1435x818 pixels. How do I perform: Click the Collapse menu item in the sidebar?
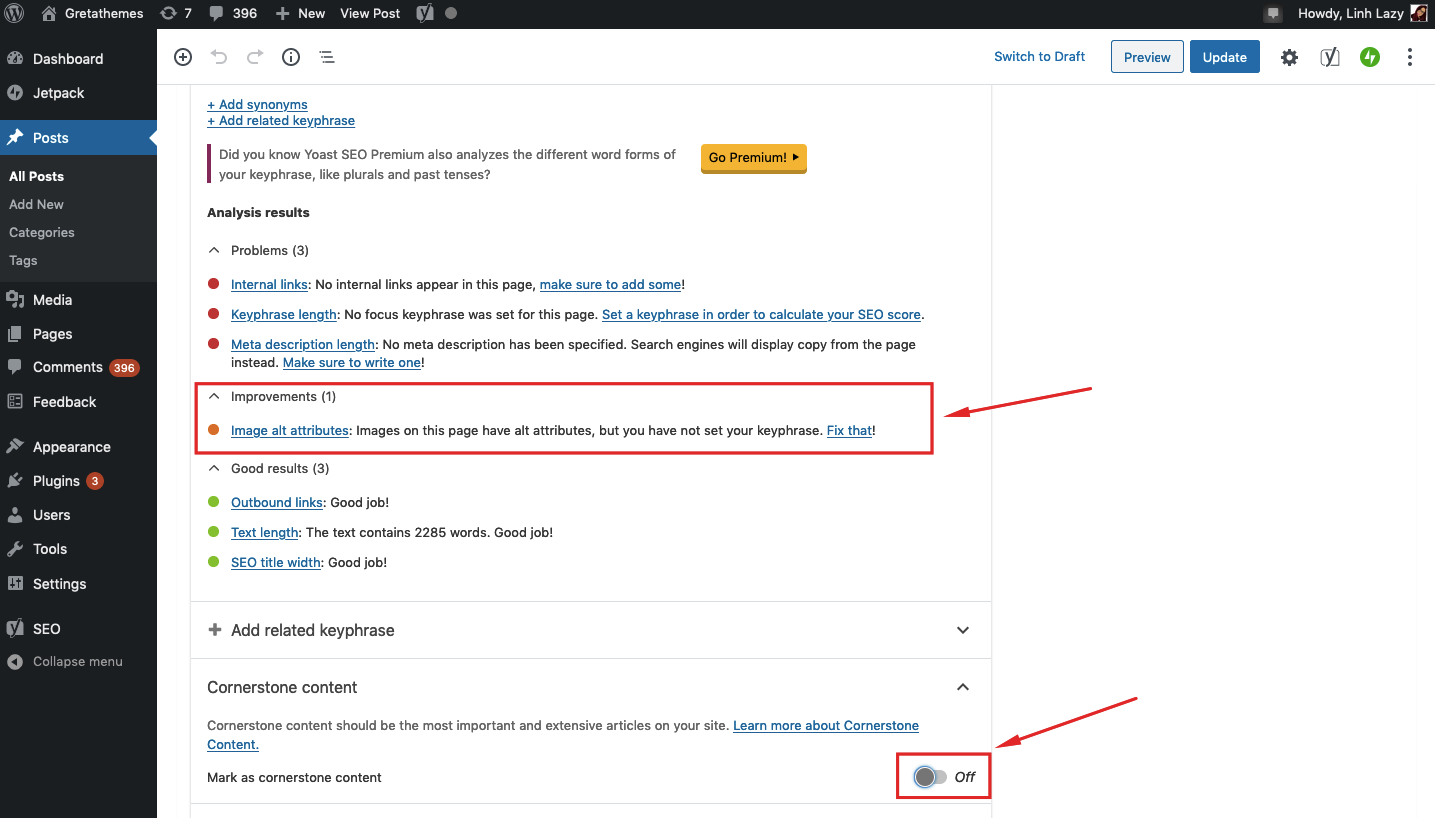(x=77, y=661)
